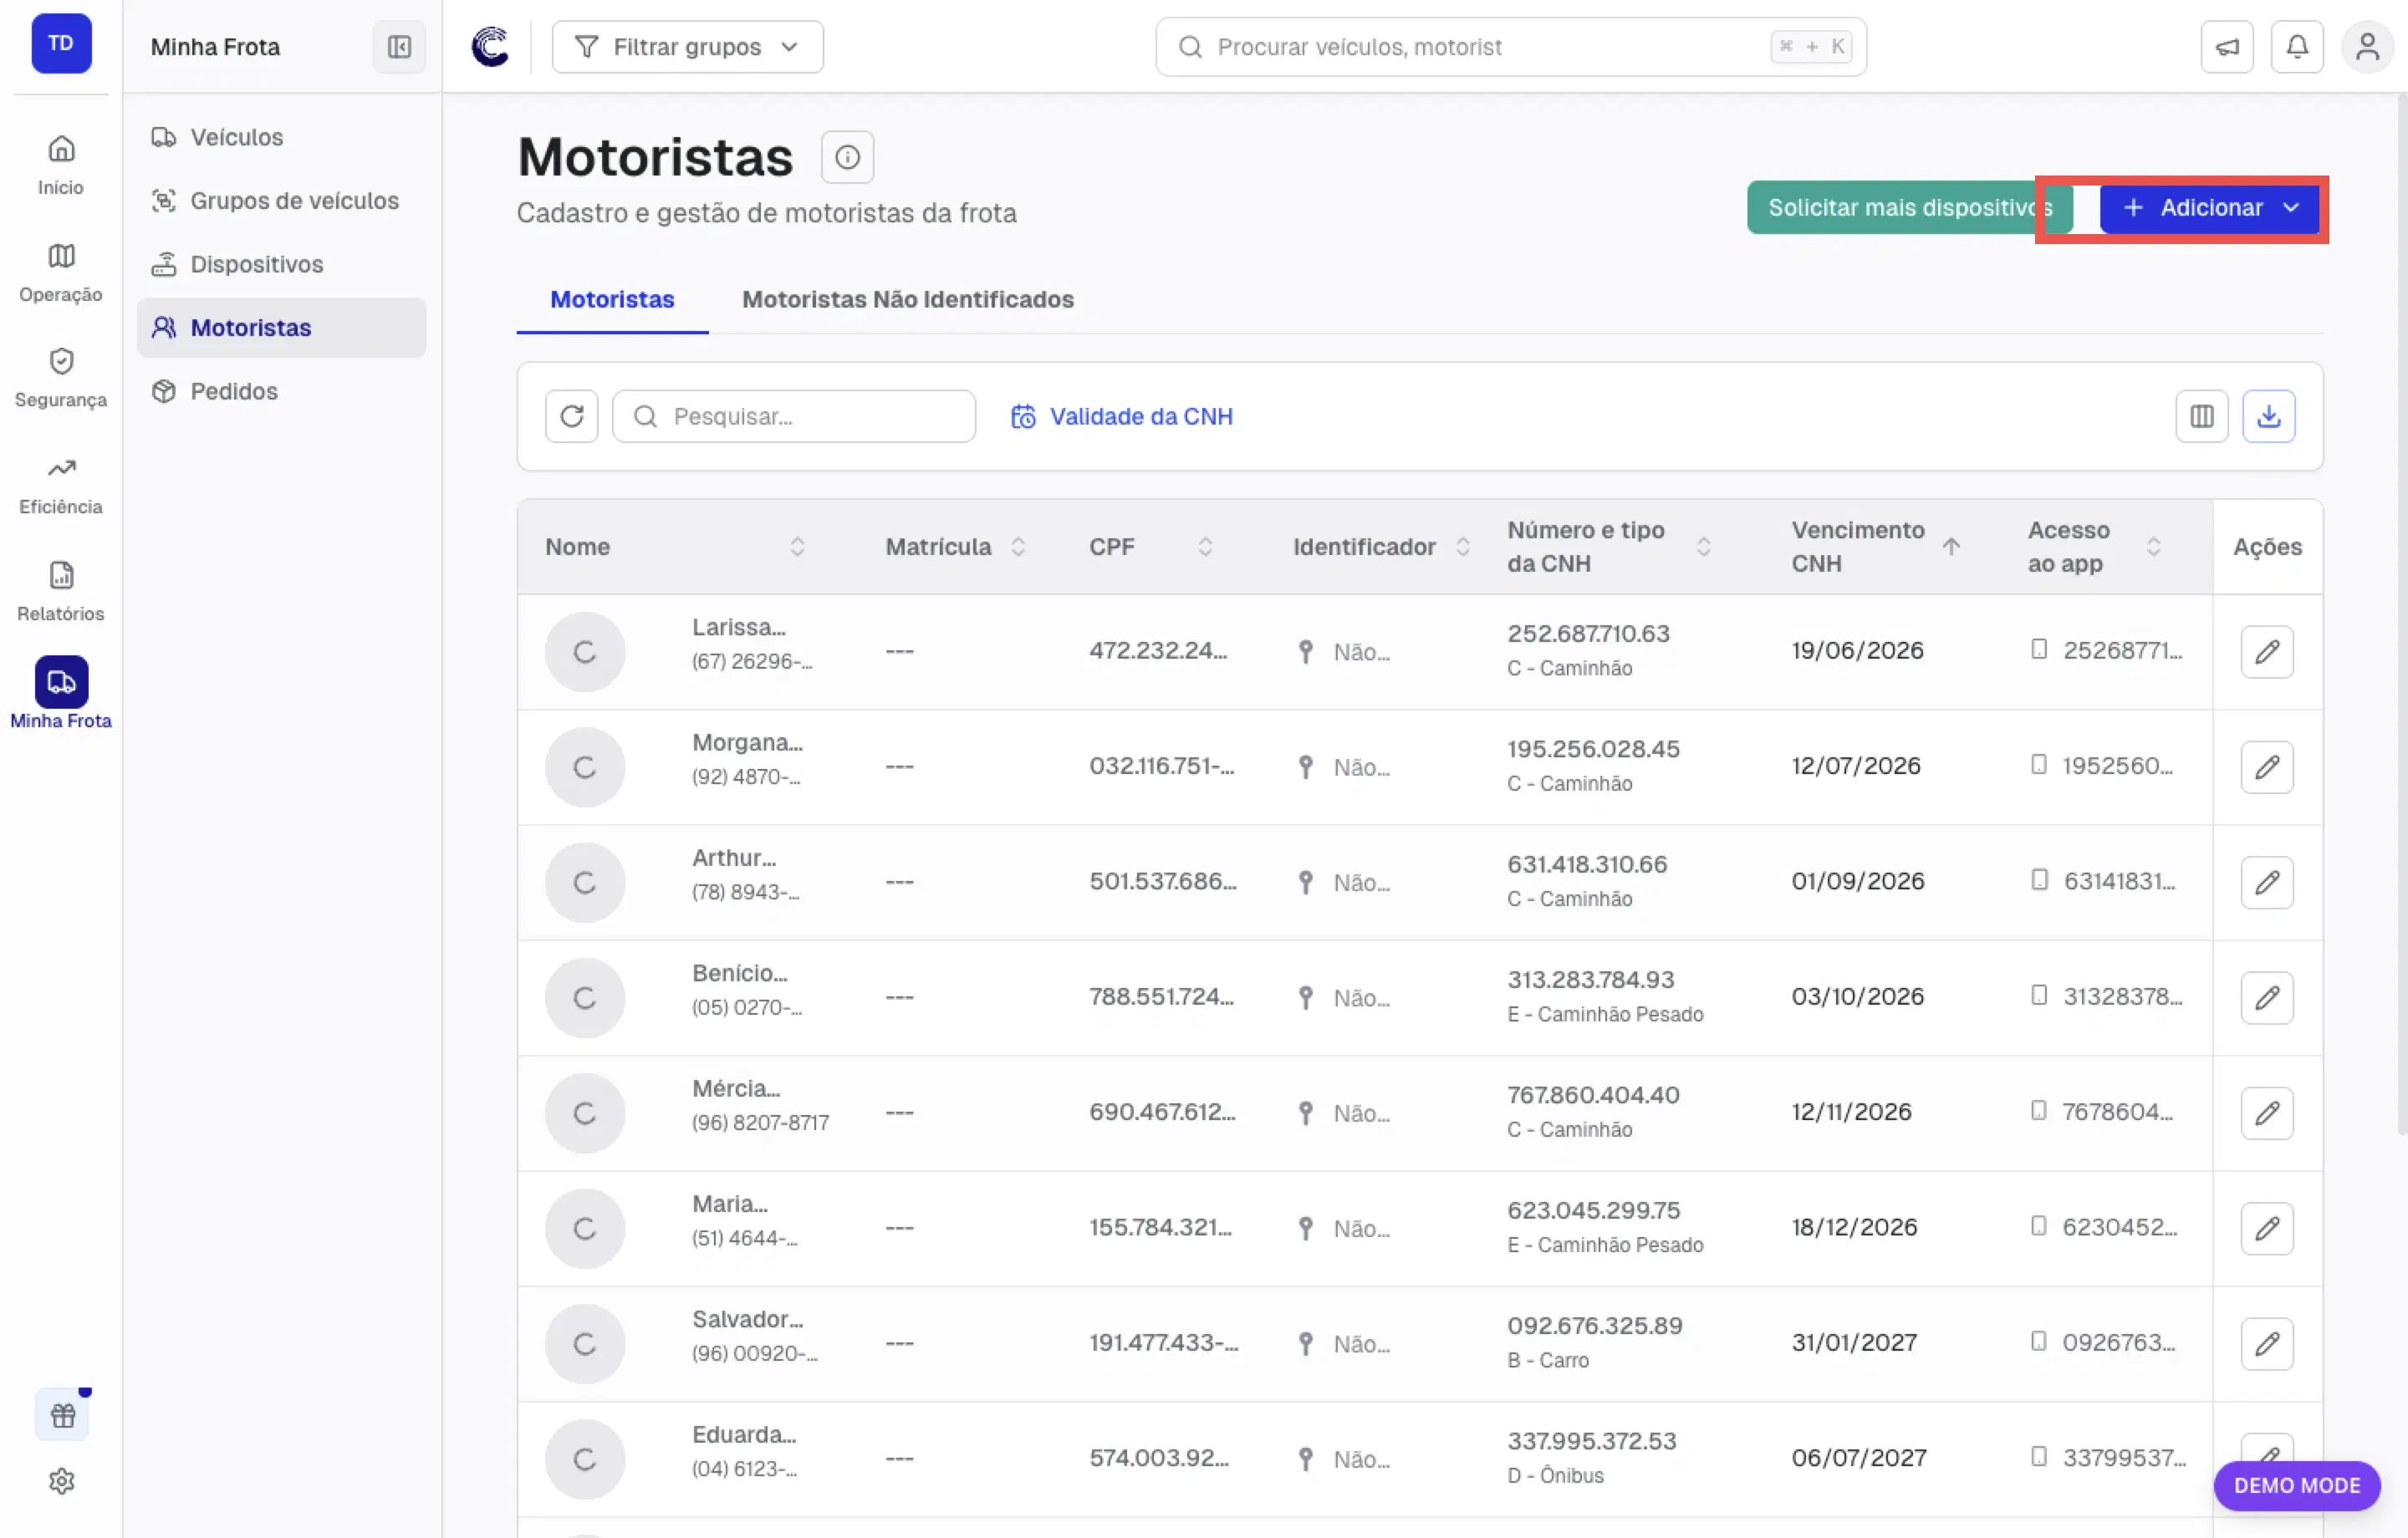The image size is (2408, 1538).
Task: Open settings gear in left rail
Action: point(62,1481)
